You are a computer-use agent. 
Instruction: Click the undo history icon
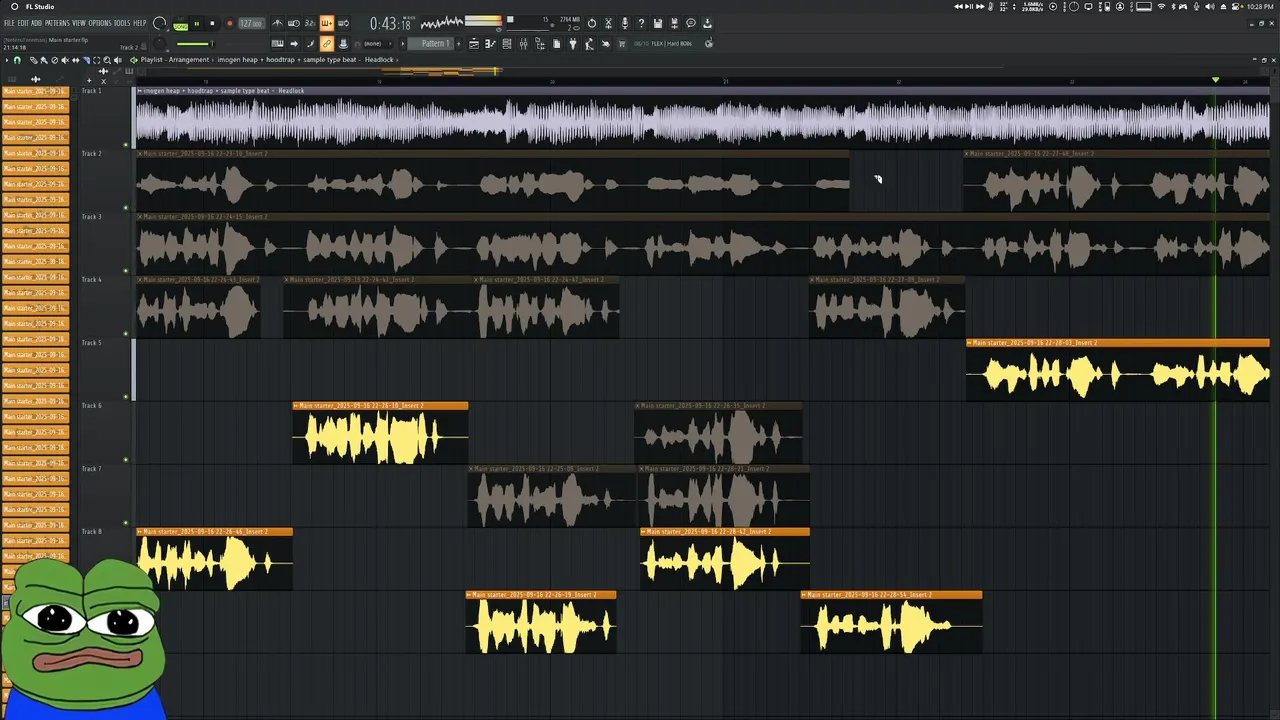point(591,23)
